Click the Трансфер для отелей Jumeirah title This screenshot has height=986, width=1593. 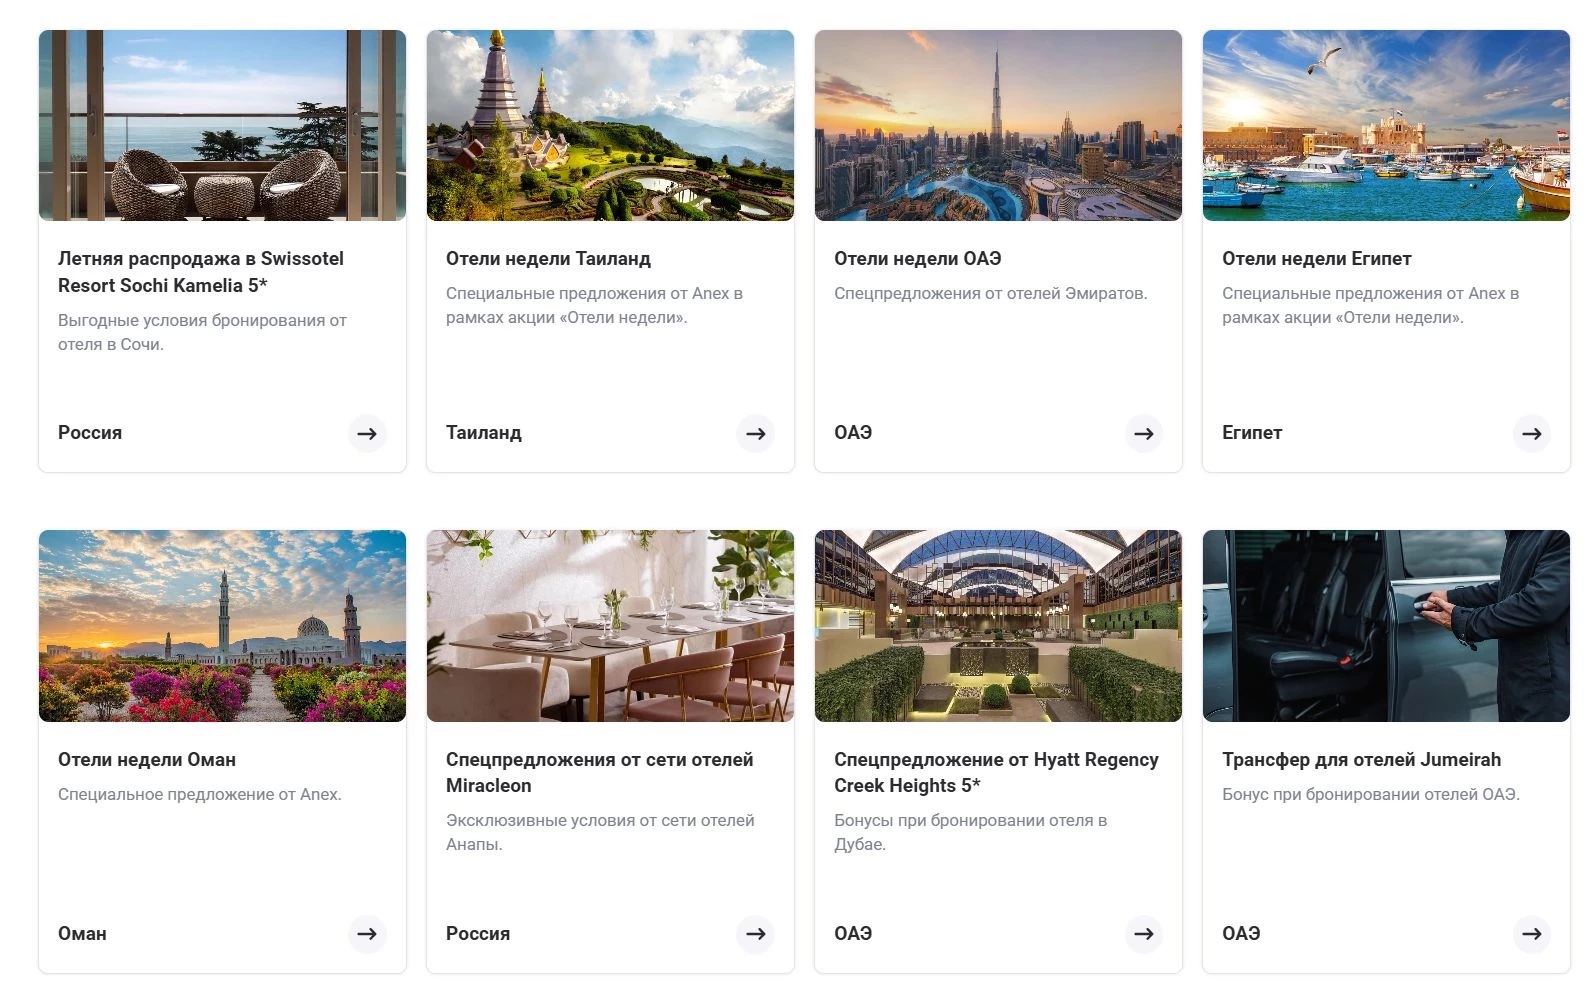click(1361, 760)
